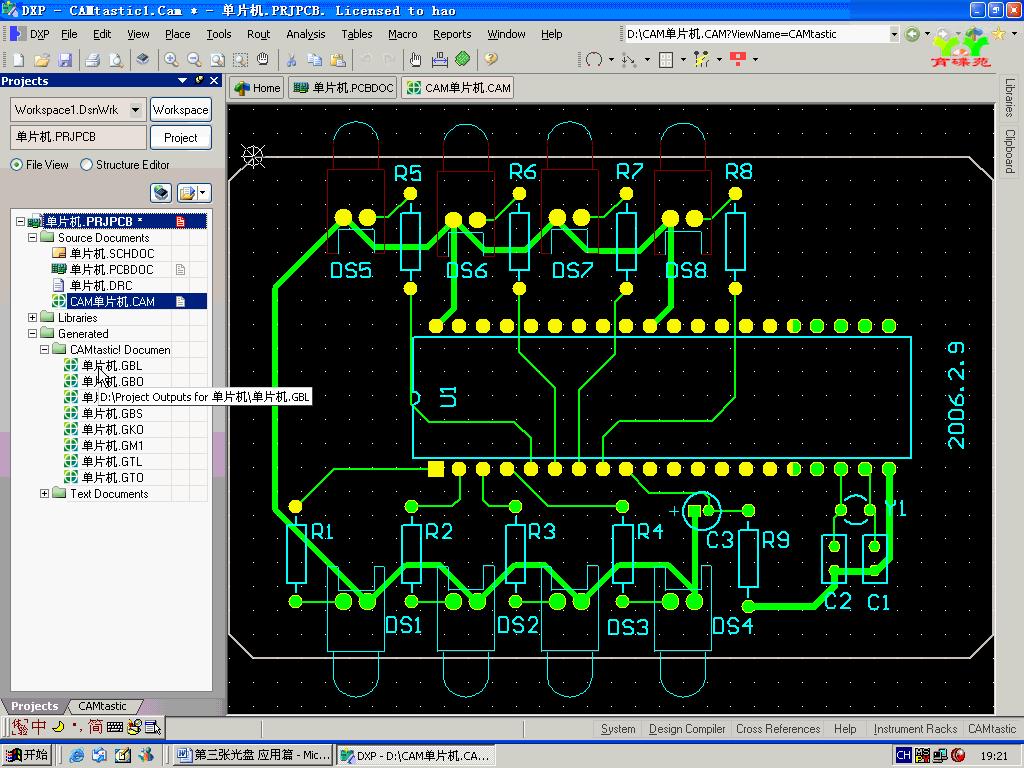Image resolution: width=1024 pixels, height=768 pixels.
Task: Collapse the Source Documents folder
Action: point(32,238)
